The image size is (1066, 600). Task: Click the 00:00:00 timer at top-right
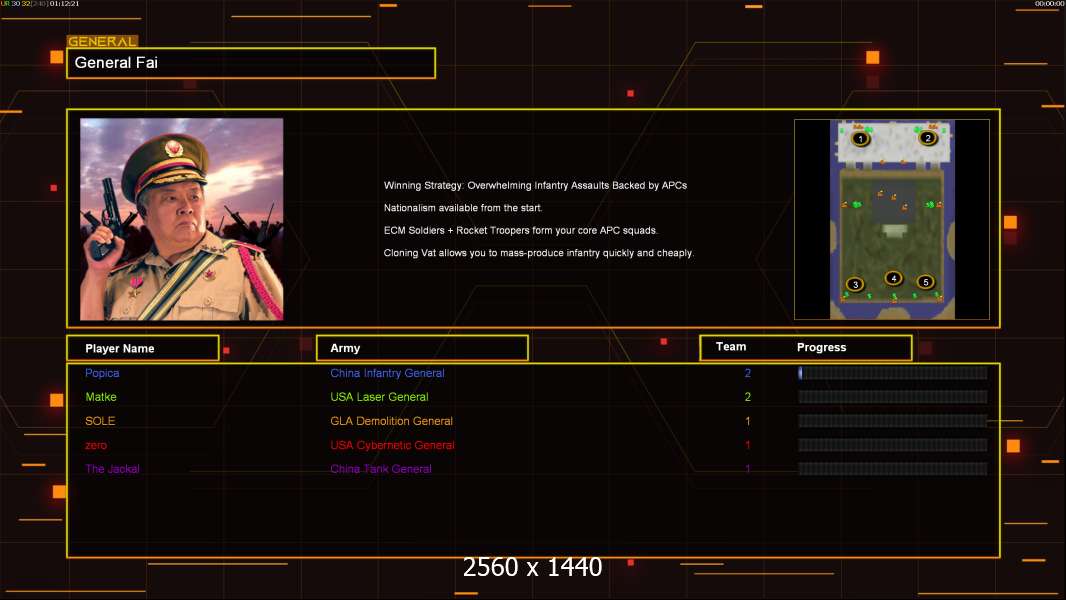point(1049,3)
